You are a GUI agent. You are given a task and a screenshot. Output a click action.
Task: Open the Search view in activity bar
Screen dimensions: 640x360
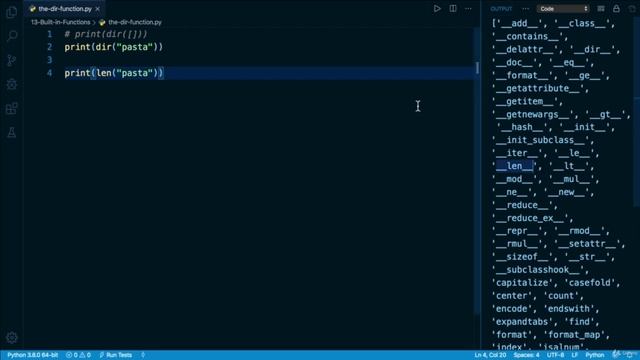point(11,36)
